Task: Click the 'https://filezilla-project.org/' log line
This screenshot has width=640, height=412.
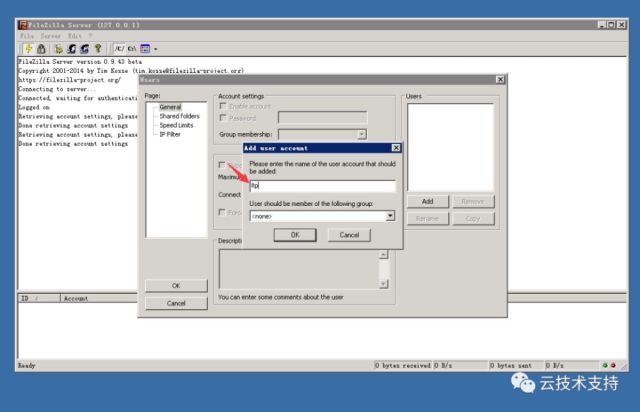Action: pos(69,80)
